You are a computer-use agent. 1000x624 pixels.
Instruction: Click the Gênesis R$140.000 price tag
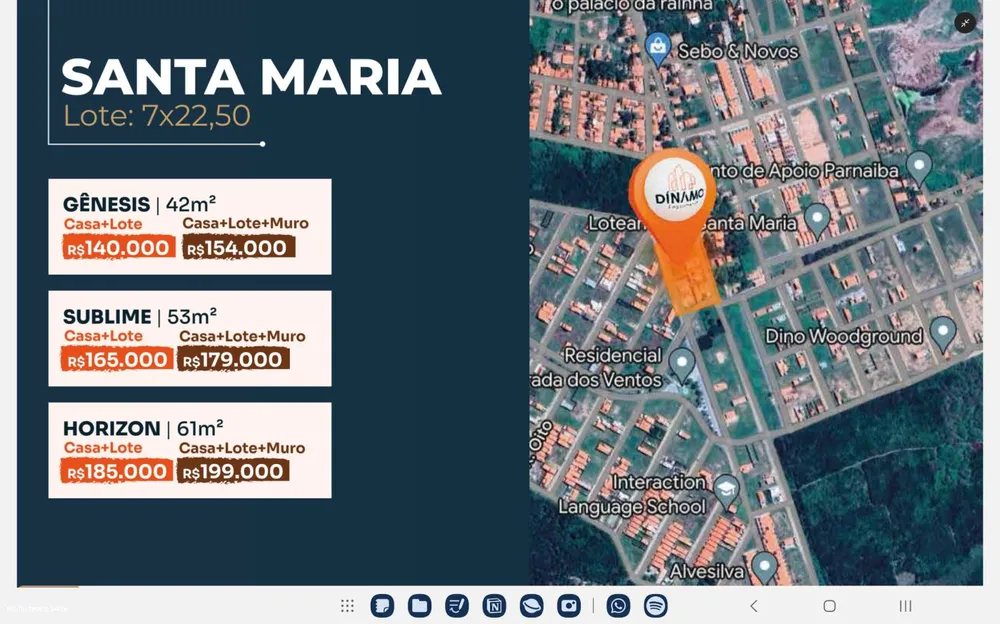[x=119, y=247]
